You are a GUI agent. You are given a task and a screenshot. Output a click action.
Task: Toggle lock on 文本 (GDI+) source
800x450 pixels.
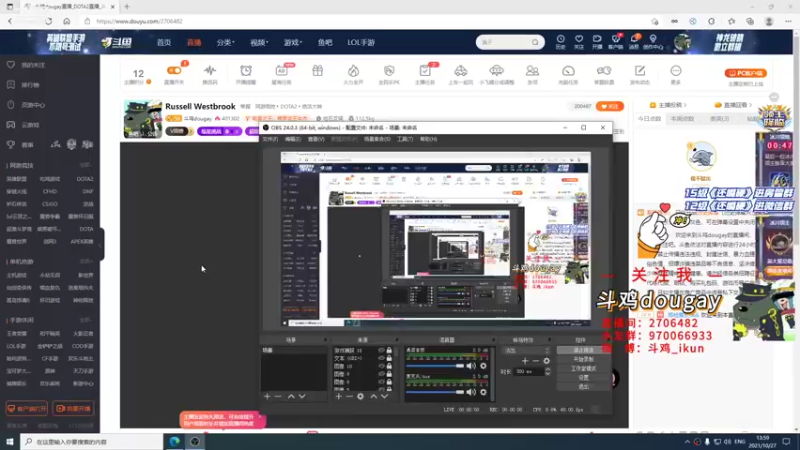tap(389, 358)
